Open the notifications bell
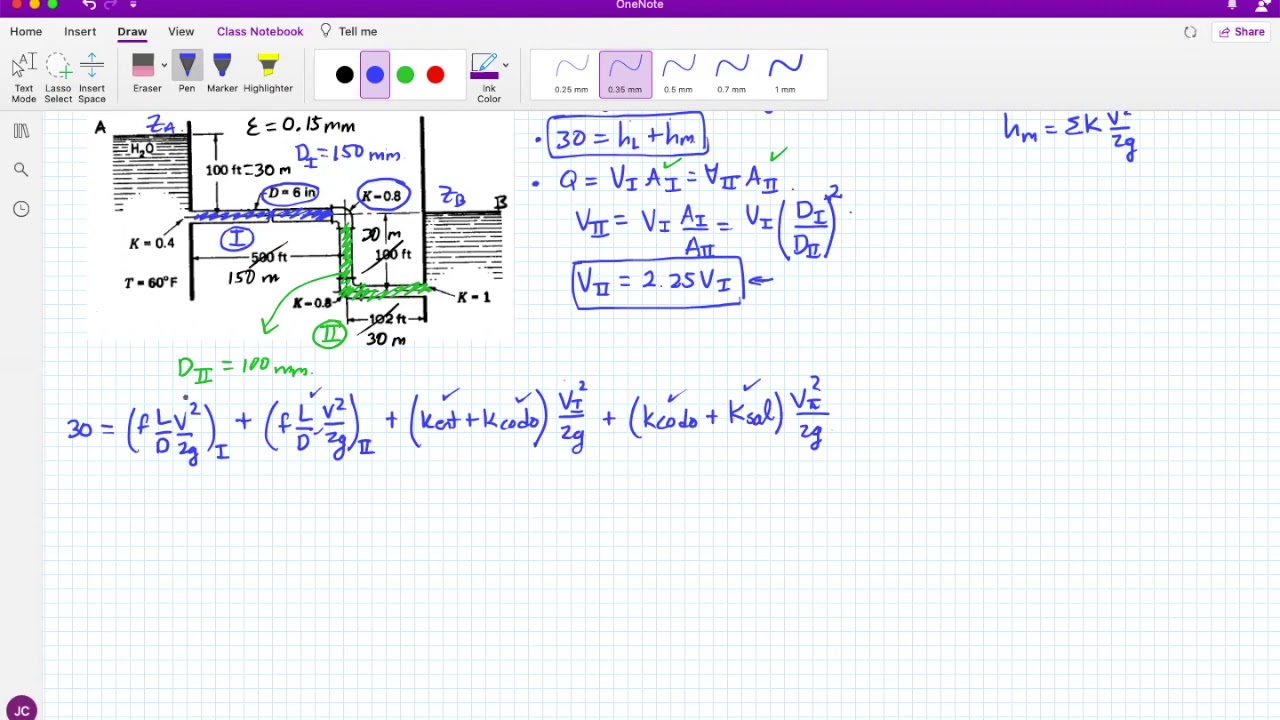 (1232, 5)
